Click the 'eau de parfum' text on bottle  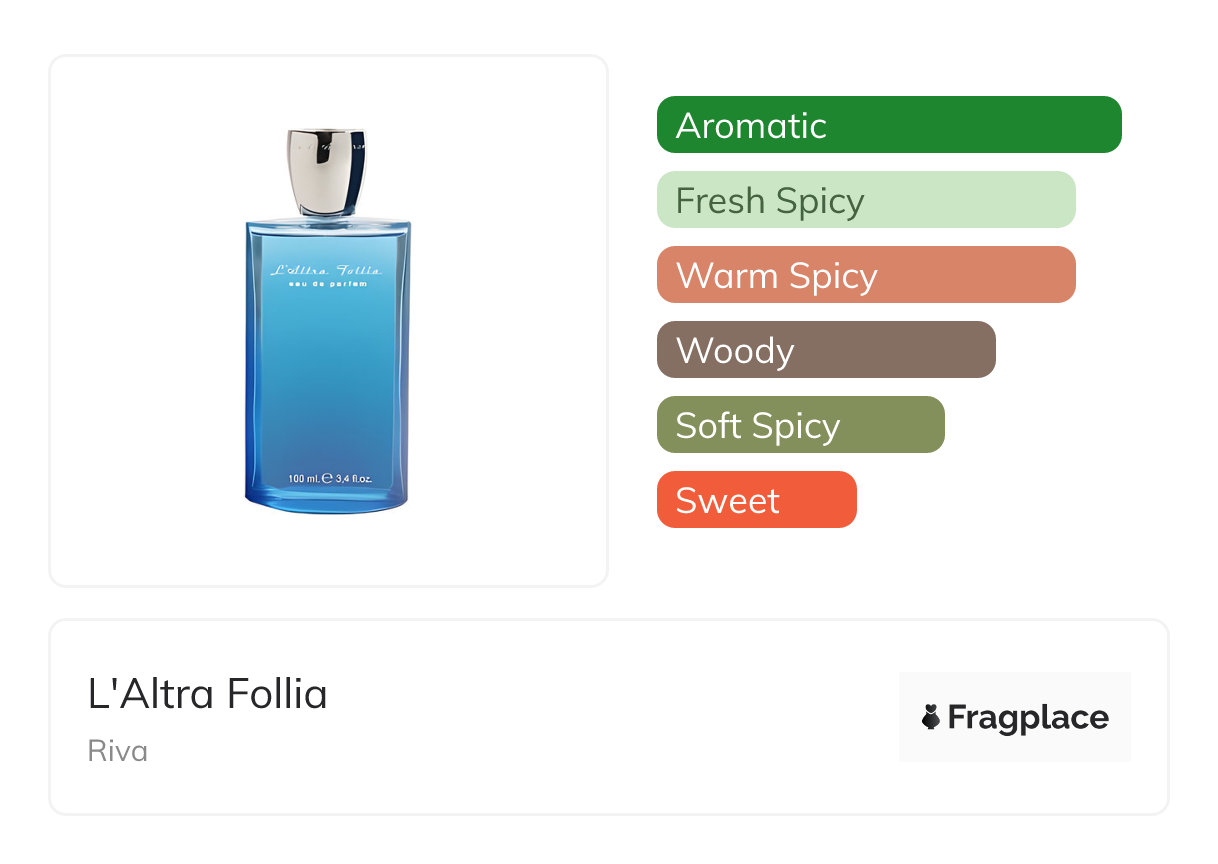327,285
